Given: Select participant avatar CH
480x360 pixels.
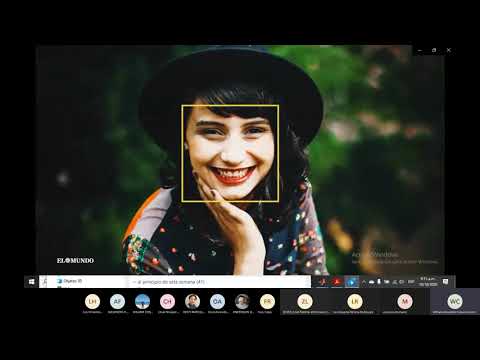Looking at the screenshot, I should click(x=167, y=301).
